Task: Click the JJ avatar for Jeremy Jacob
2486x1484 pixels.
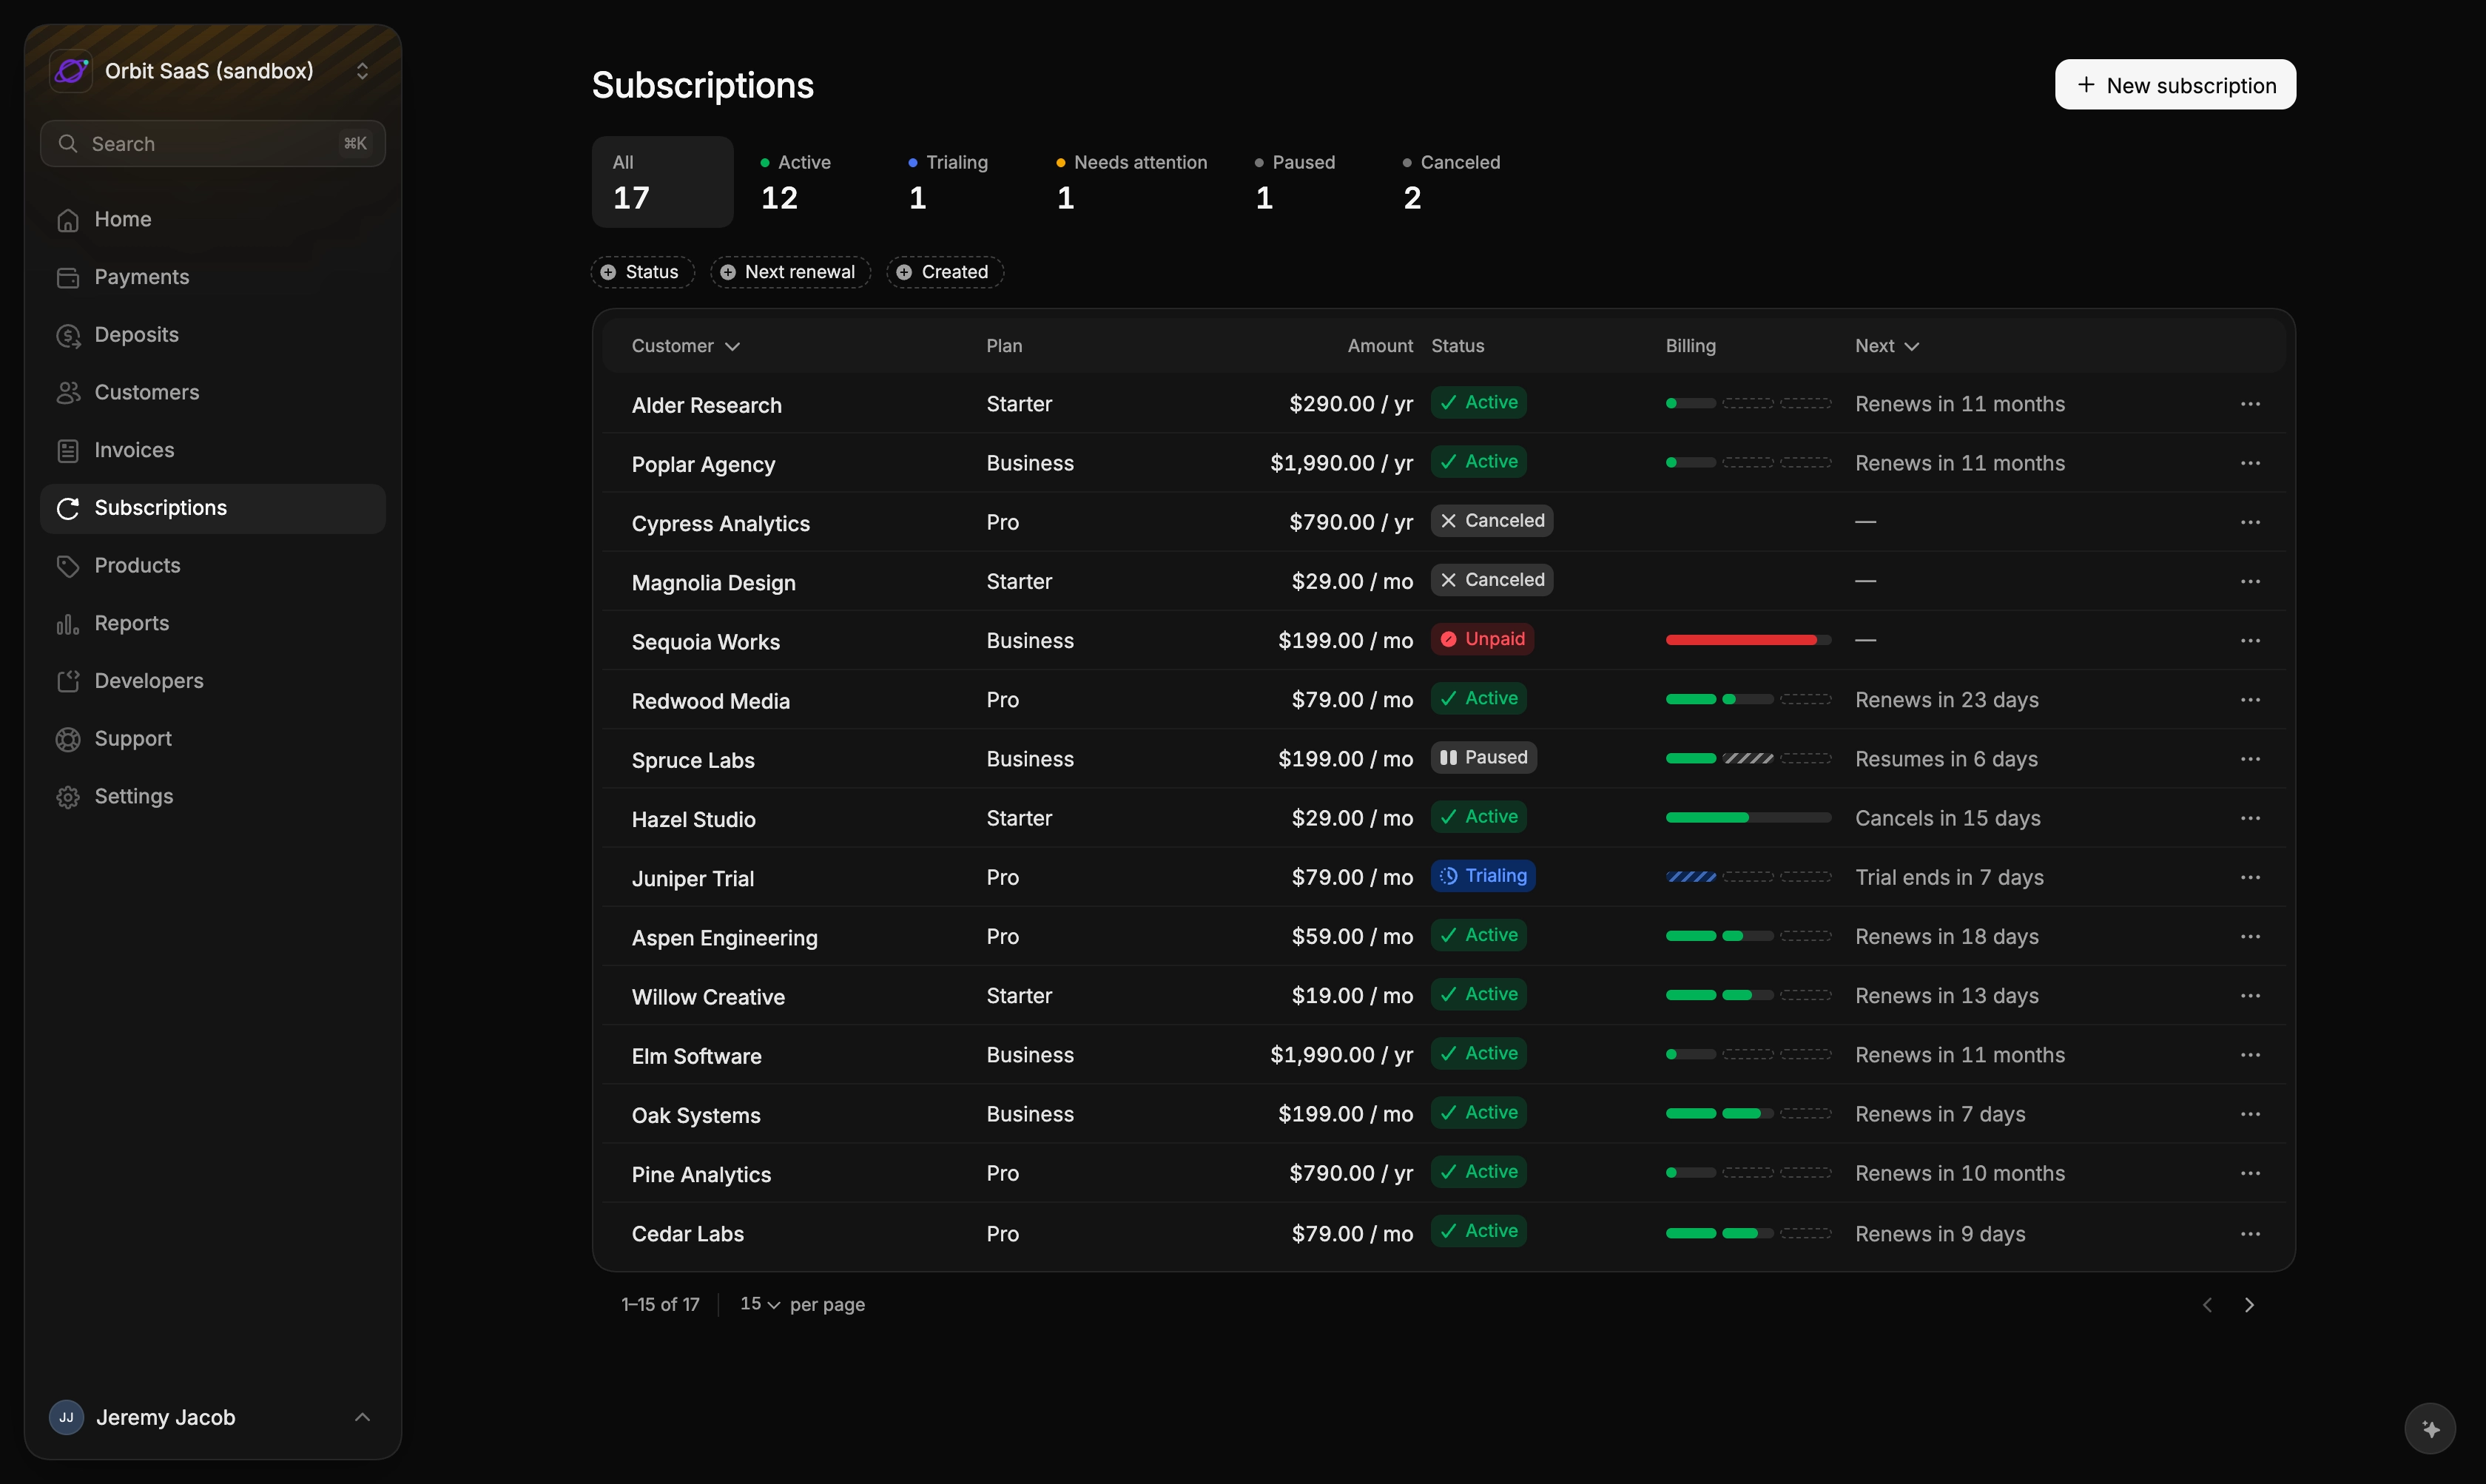Action: pos(67,1417)
